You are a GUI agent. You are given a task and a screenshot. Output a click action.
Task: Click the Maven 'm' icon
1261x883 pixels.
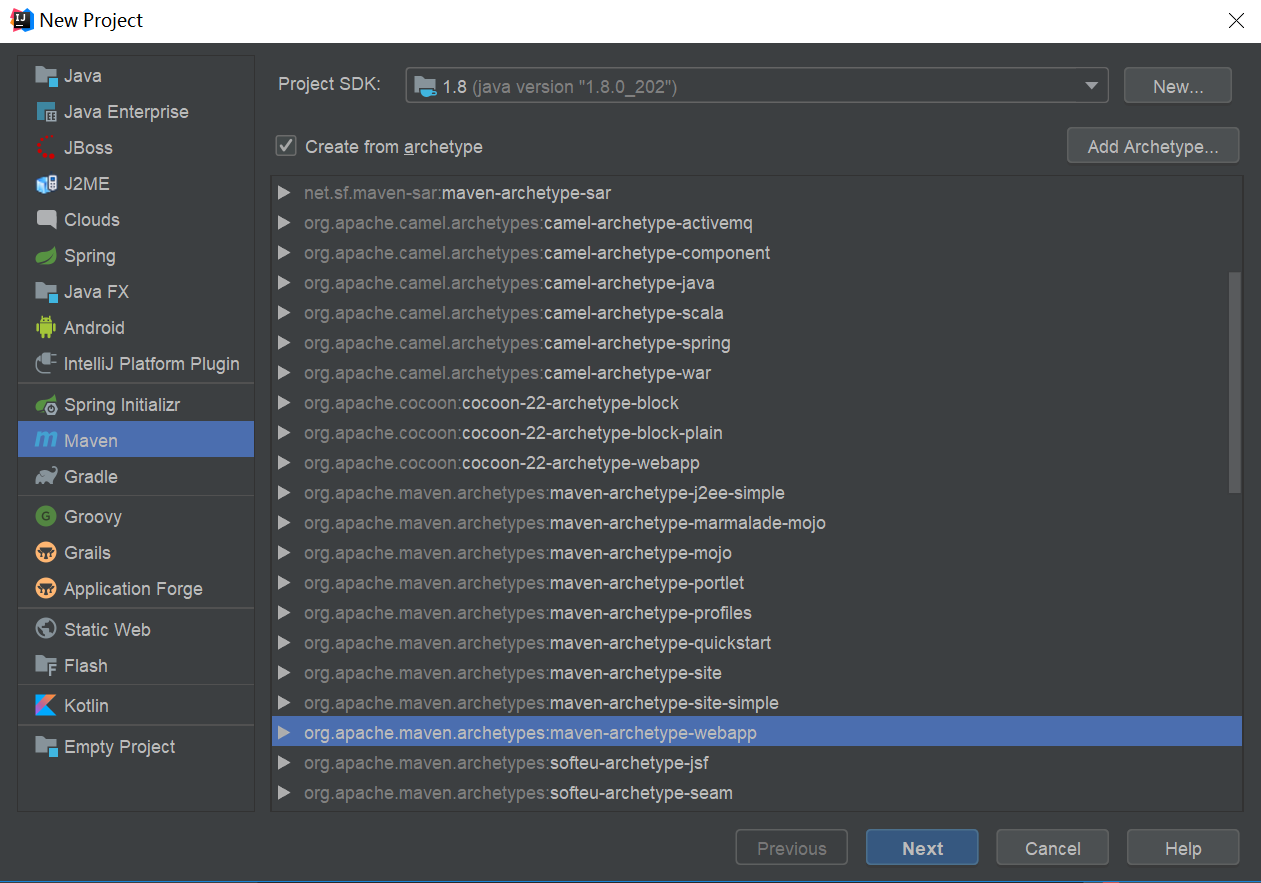pos(46,441)
